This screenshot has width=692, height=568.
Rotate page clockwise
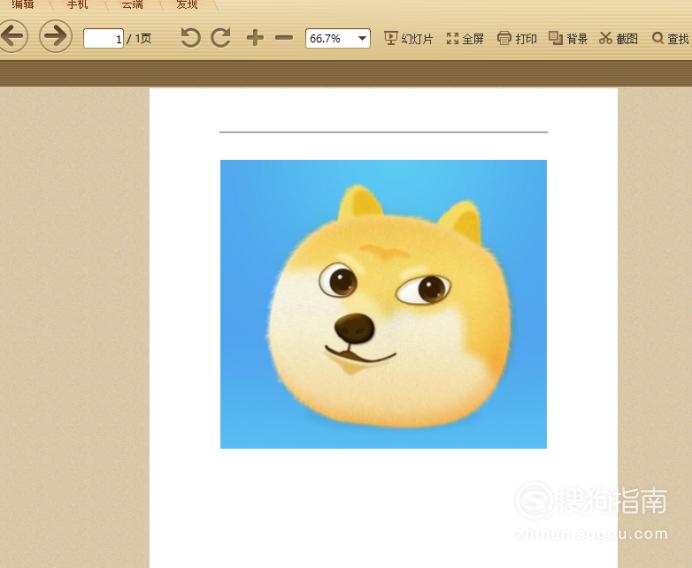[221, 38]
